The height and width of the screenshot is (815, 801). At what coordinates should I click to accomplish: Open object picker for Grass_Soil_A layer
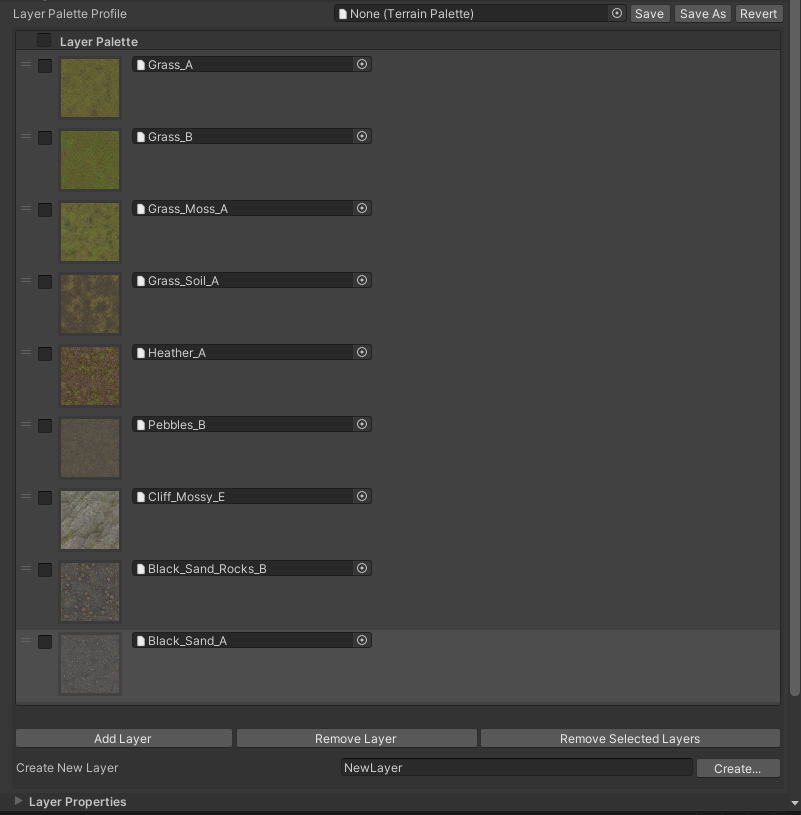click(x=362, y=280)
